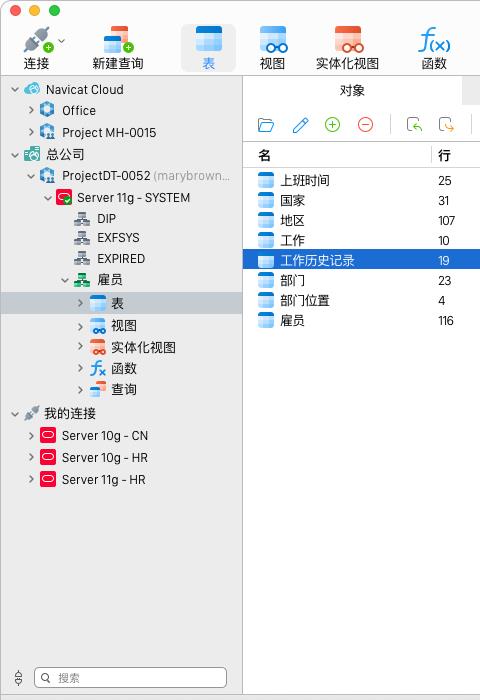Open 新建查询 new query

click(x=118, y=48)
